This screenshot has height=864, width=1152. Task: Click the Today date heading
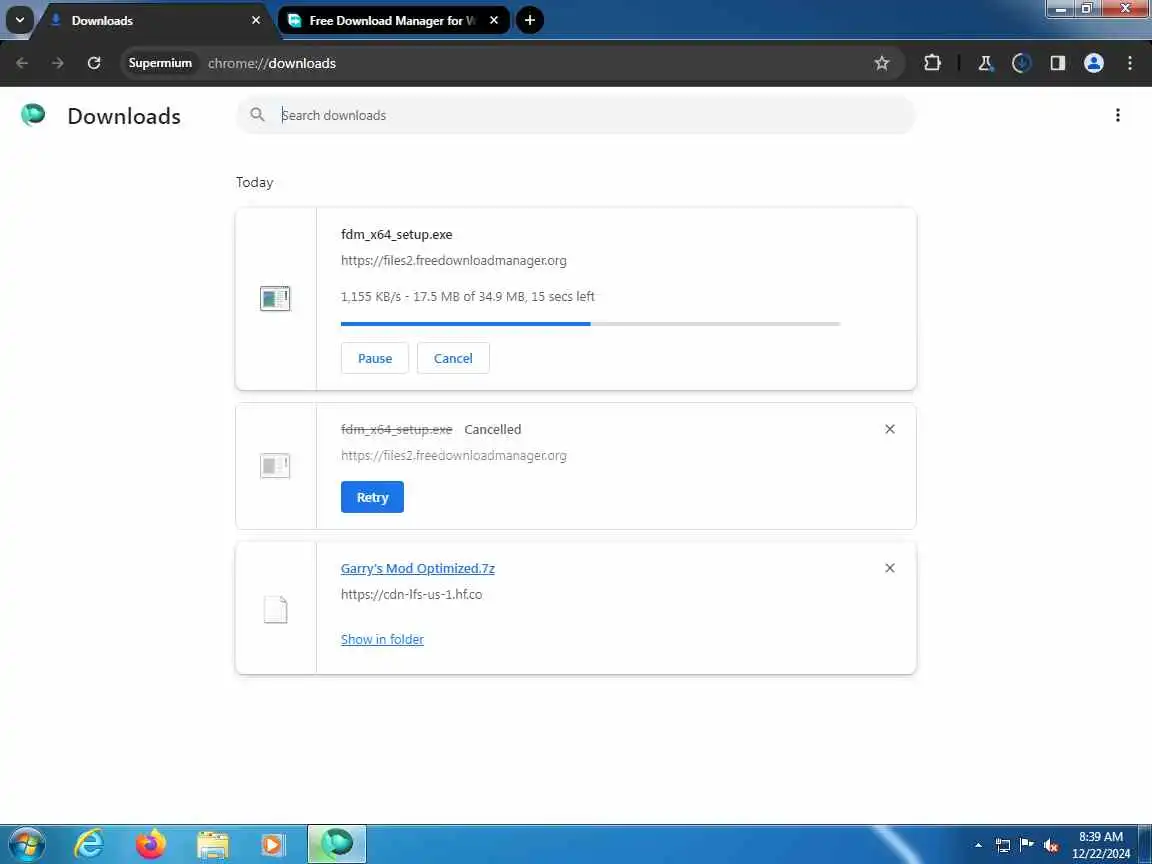(254, 182)
